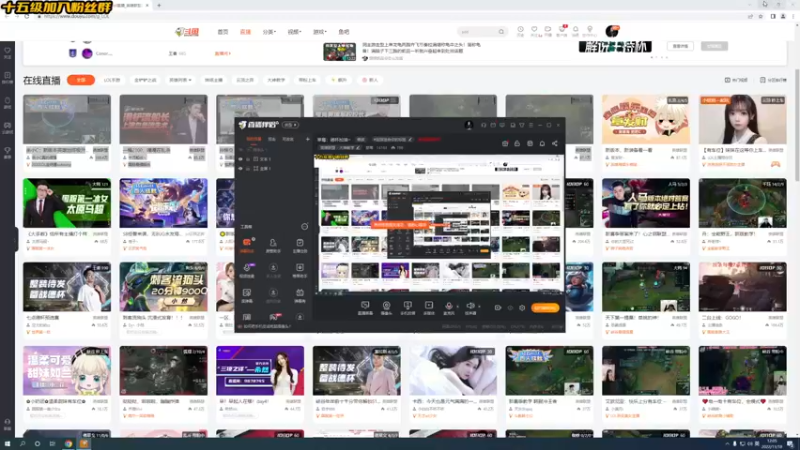Click the orange start streaming button
Viewport: 800px width, 450px height.
coord(544,308)
